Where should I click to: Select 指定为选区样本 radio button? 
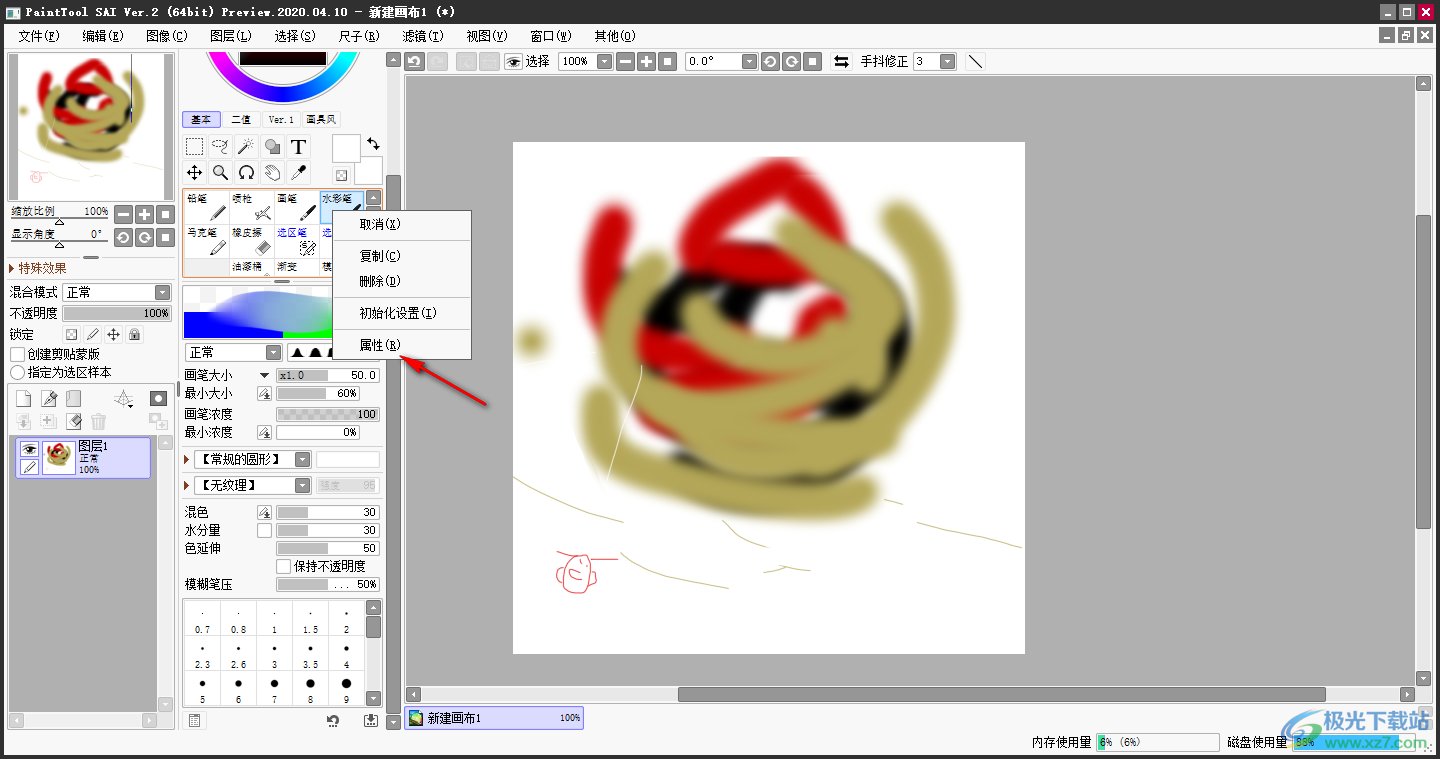click(17, 372)
